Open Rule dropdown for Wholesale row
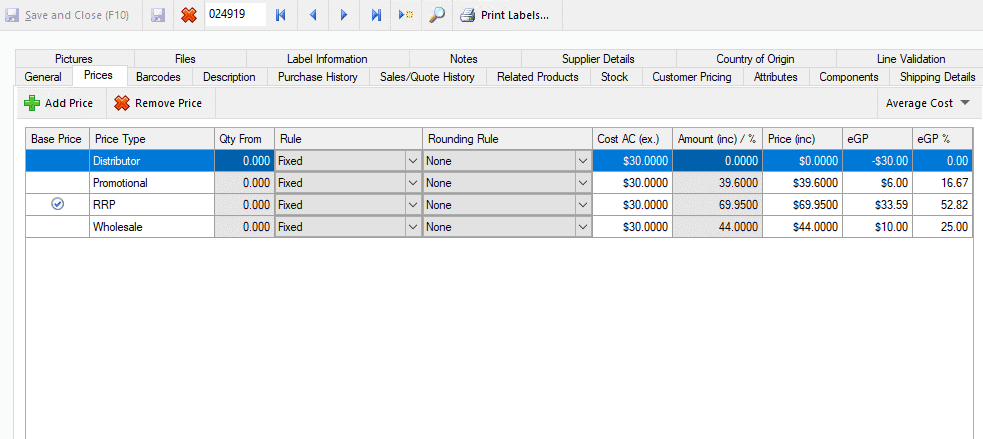Screen dimensions: 983x439 [x=413, y=227]
